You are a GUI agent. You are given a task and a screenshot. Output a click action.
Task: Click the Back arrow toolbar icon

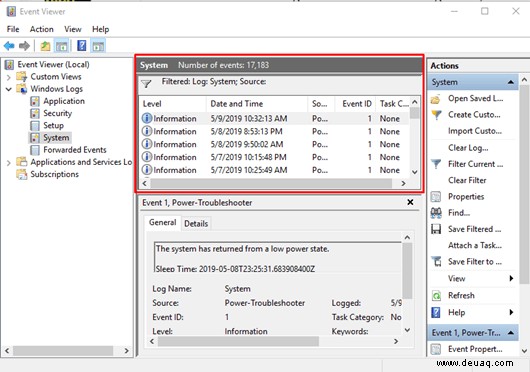[9, 46]
